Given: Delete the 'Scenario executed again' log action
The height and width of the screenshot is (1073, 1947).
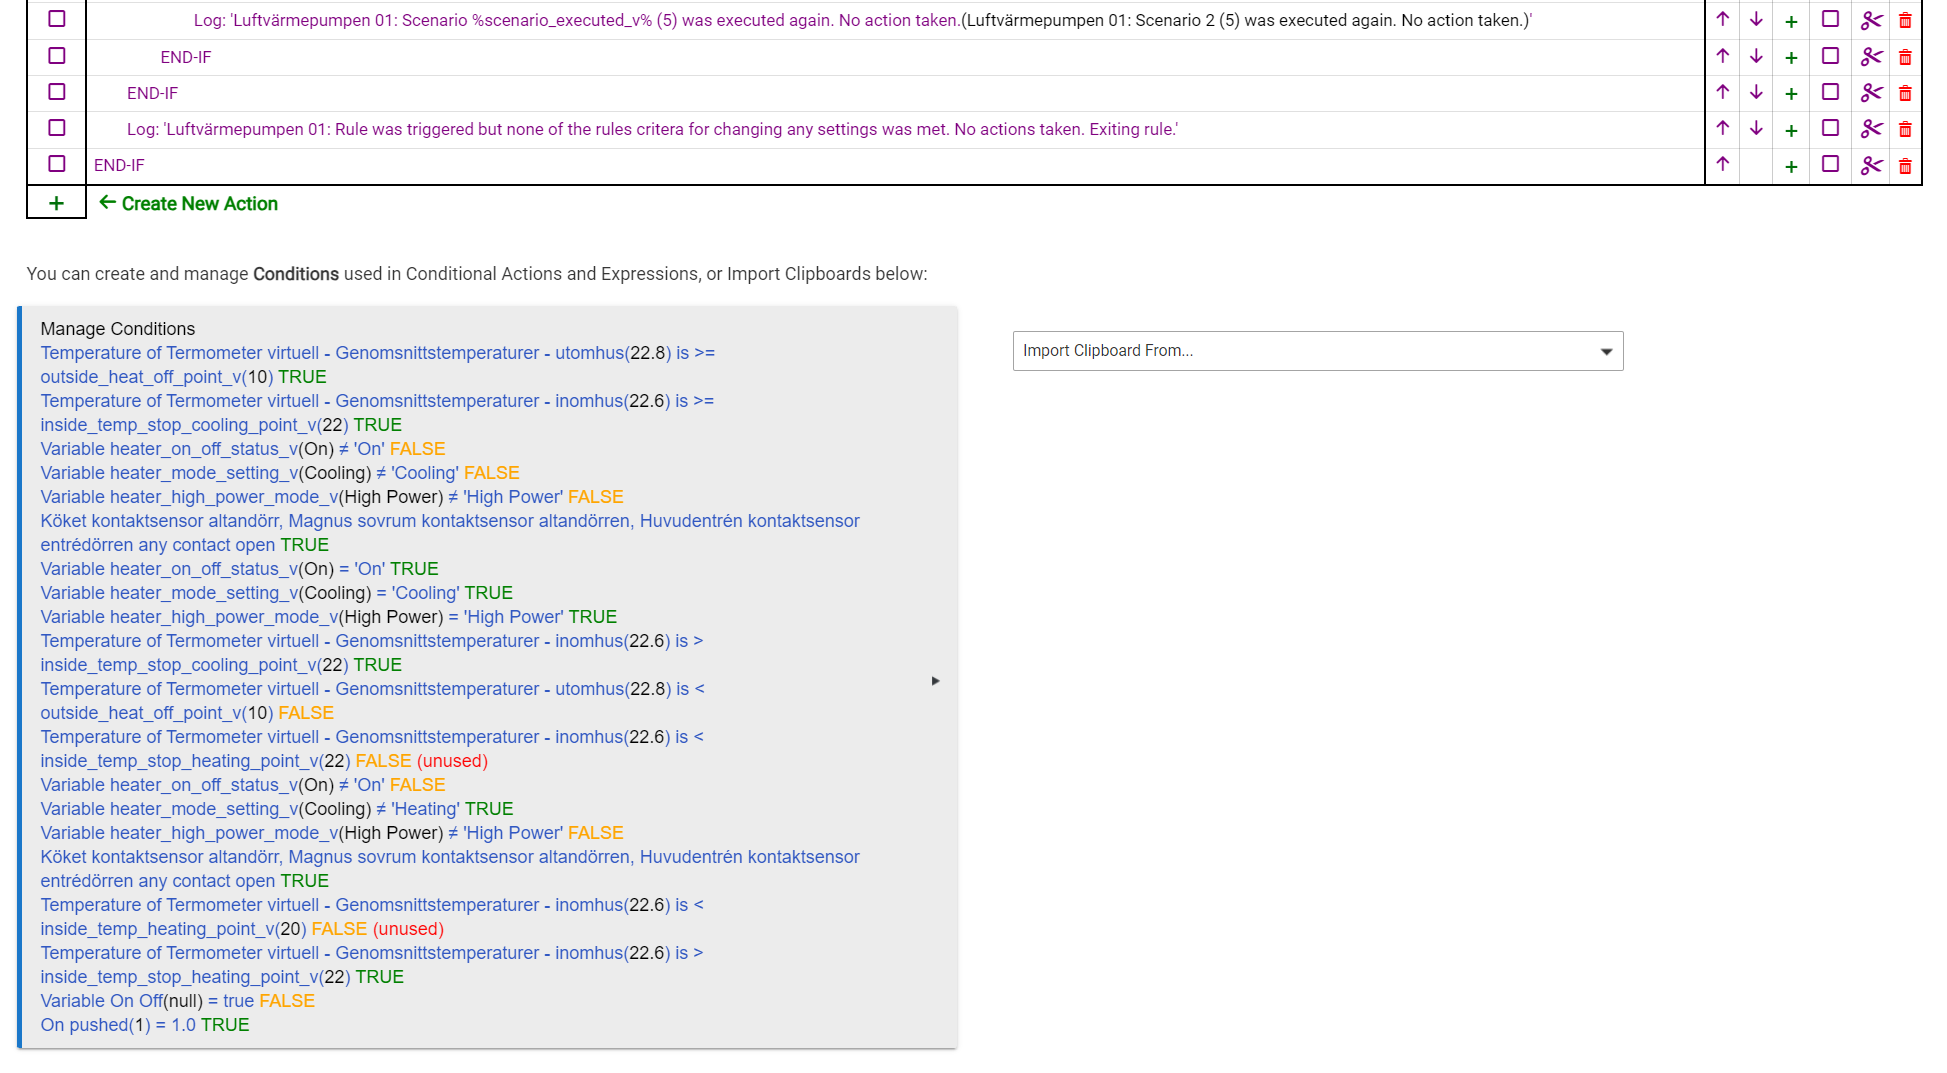Looking at the screenshot, I should (x=1905, y=21).
